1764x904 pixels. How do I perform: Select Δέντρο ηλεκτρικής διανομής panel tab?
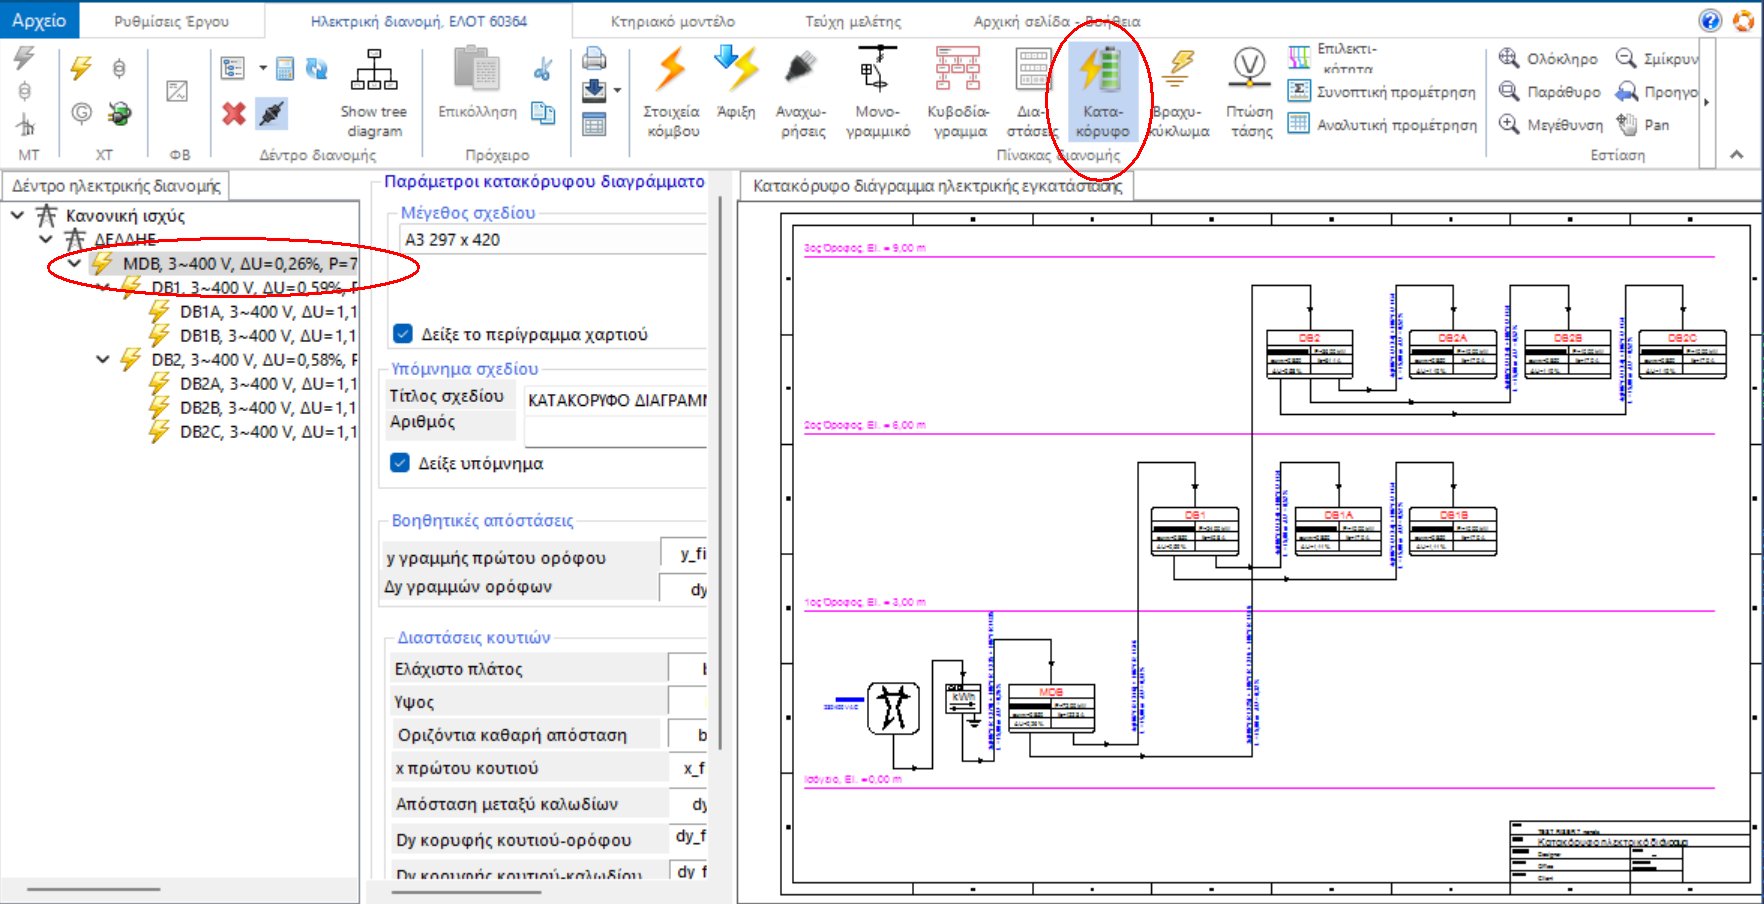pos(116,186)
